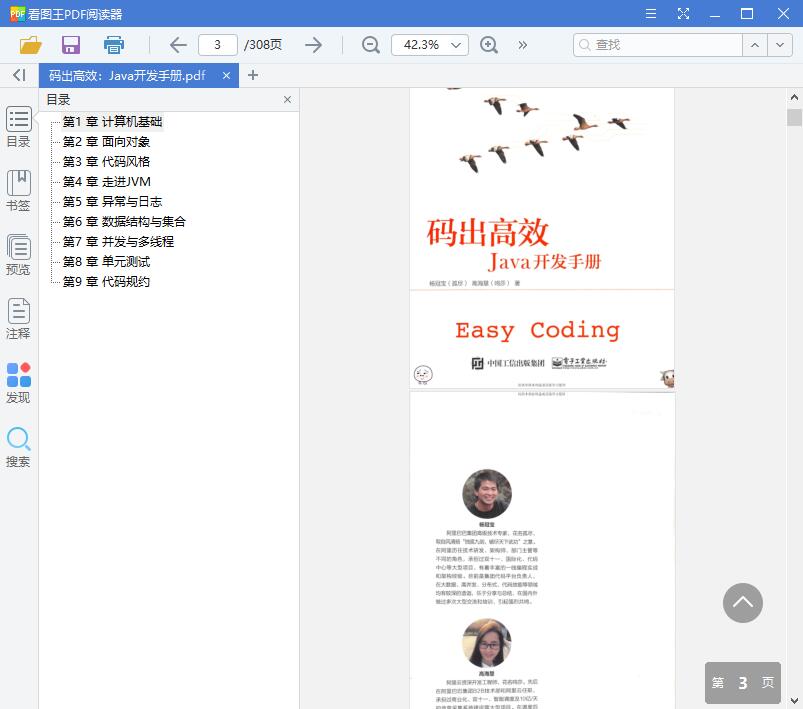Jump to 第4 章 走进JVM
The height and width of the screenshot is (709, 803).
point(107,182)
